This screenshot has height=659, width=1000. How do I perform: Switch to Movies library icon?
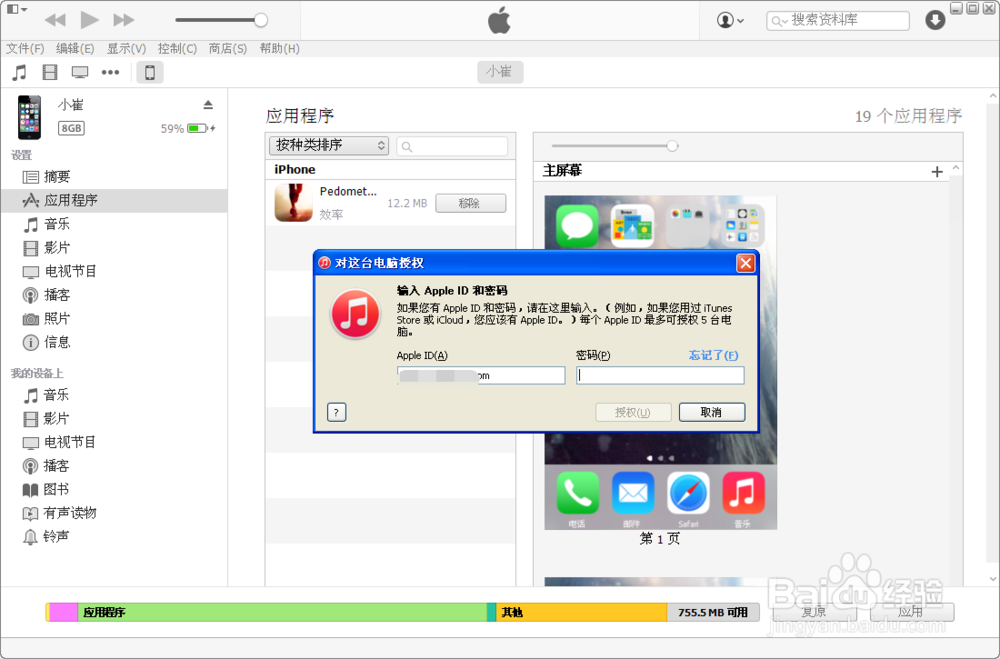[50, 72]
